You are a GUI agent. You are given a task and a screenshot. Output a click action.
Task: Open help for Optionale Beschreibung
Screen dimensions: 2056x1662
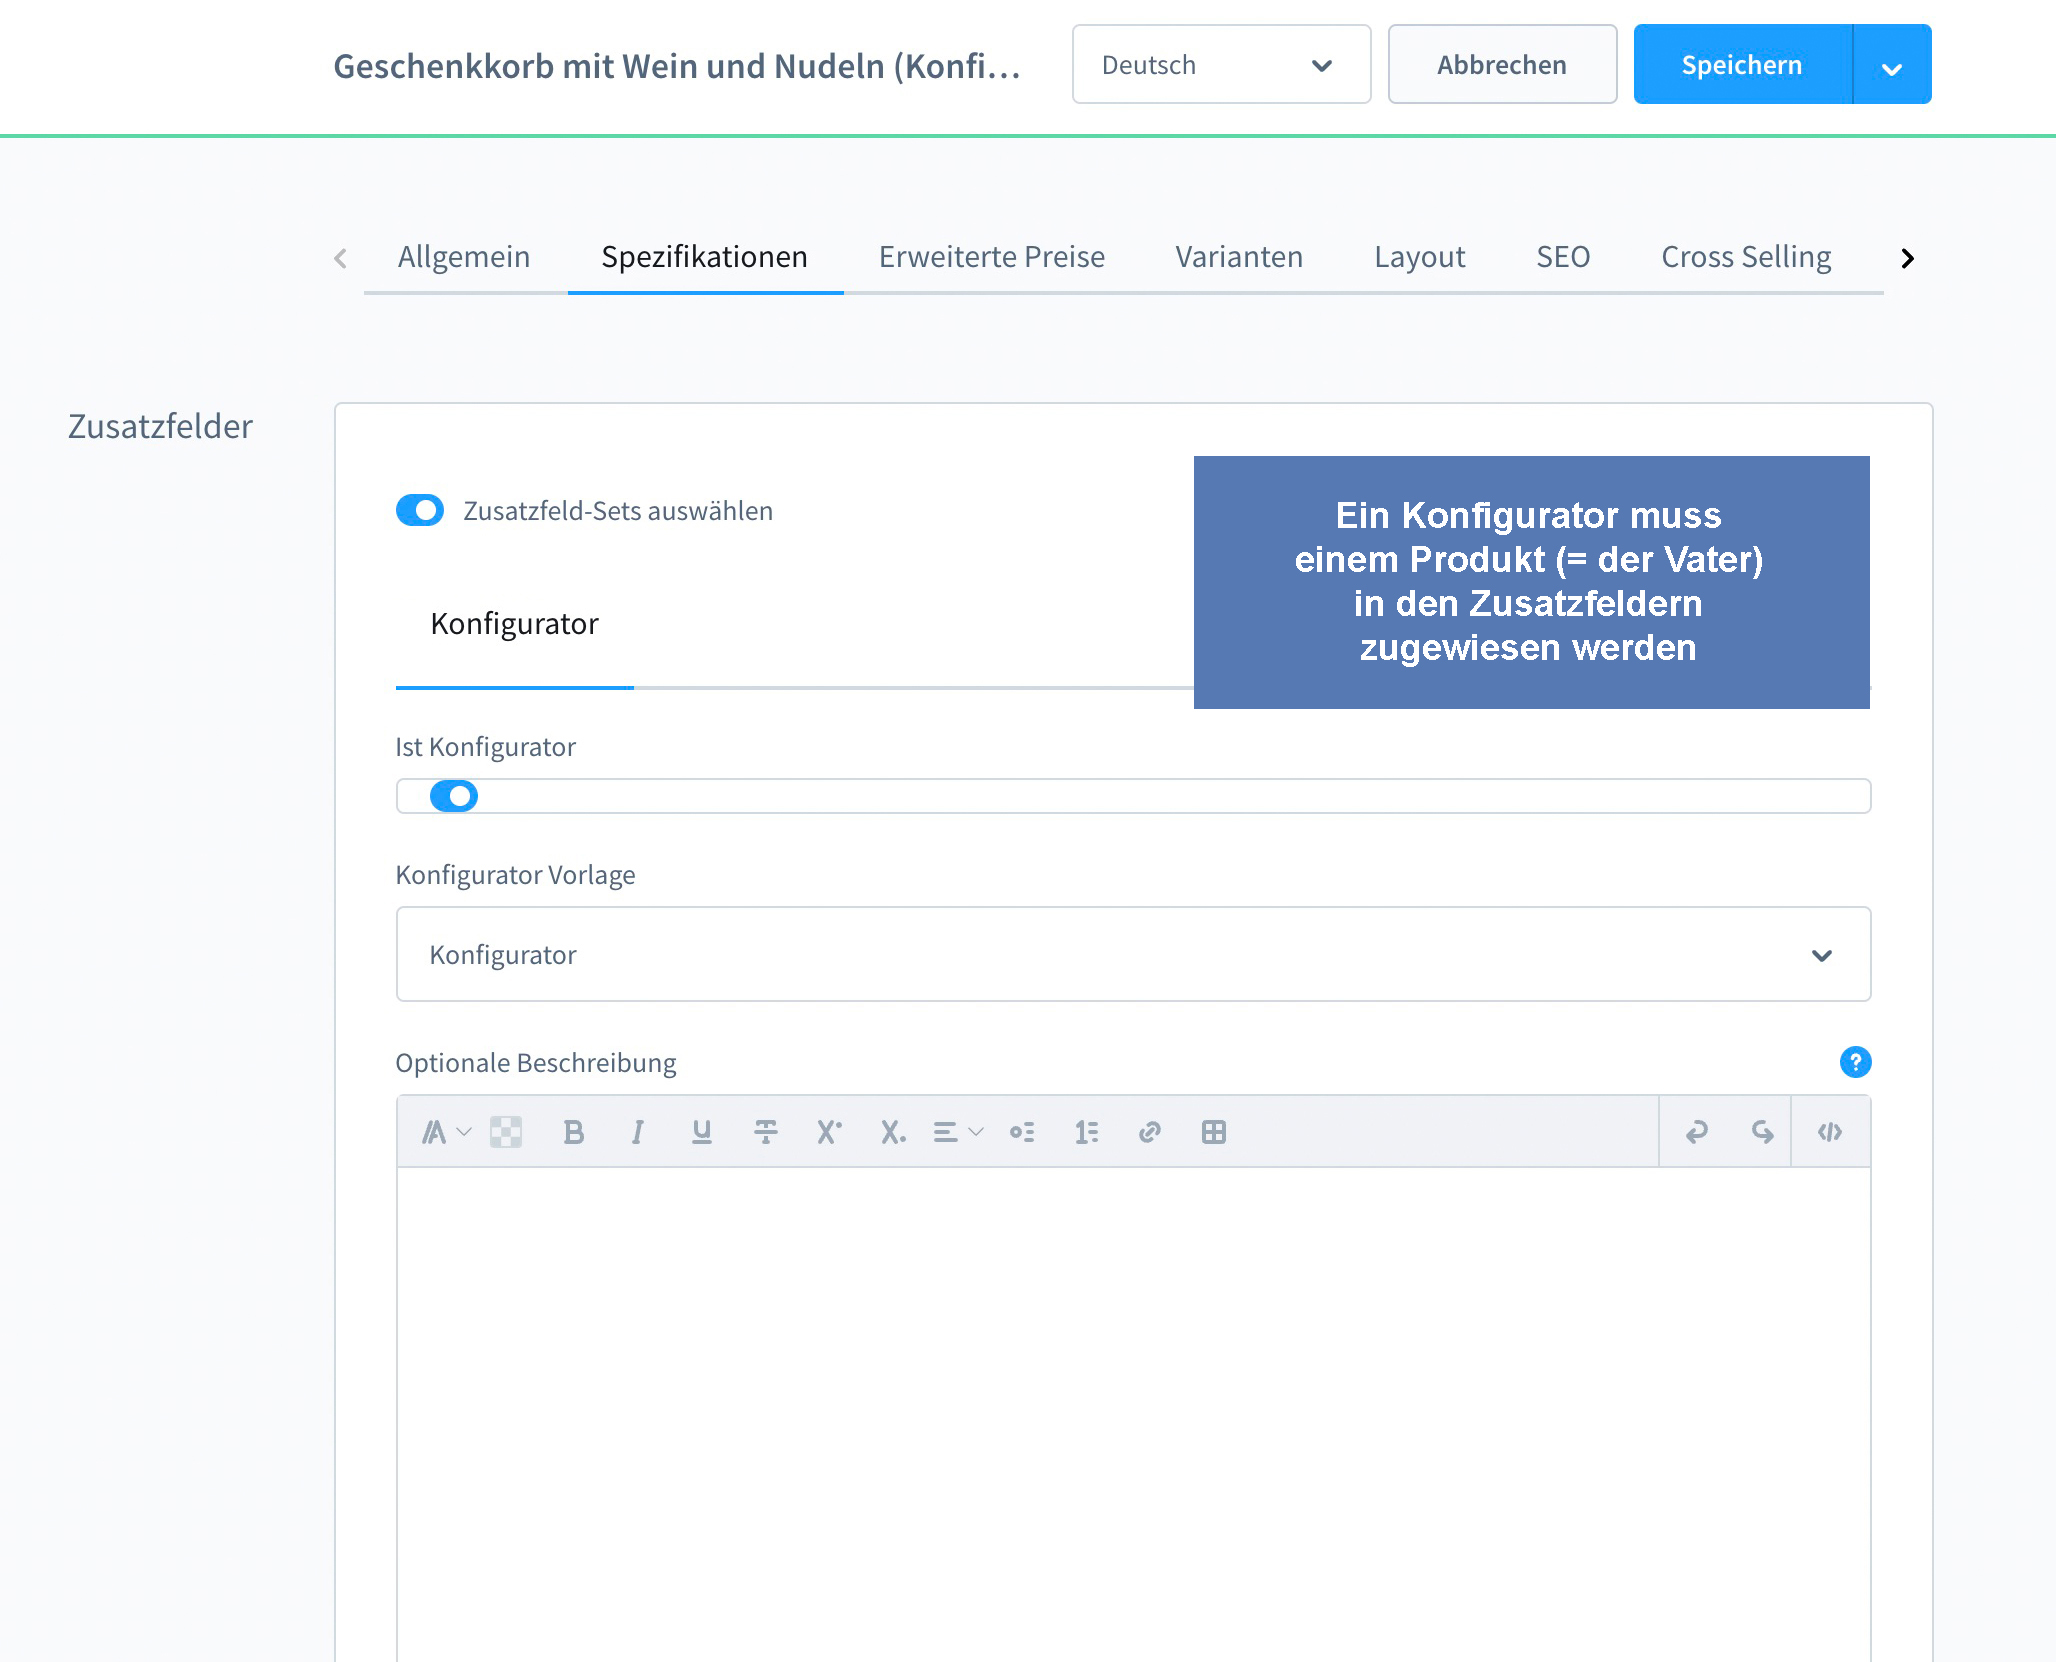1855,1062
